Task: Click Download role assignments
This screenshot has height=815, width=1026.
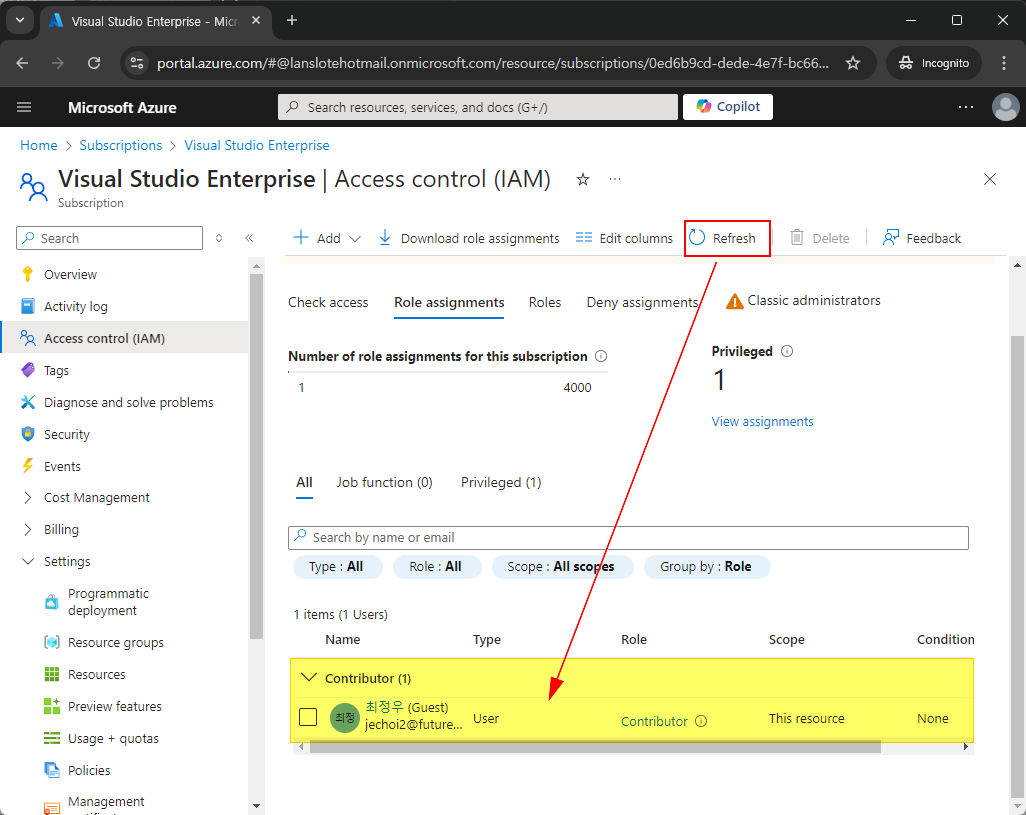Action: 469,238
